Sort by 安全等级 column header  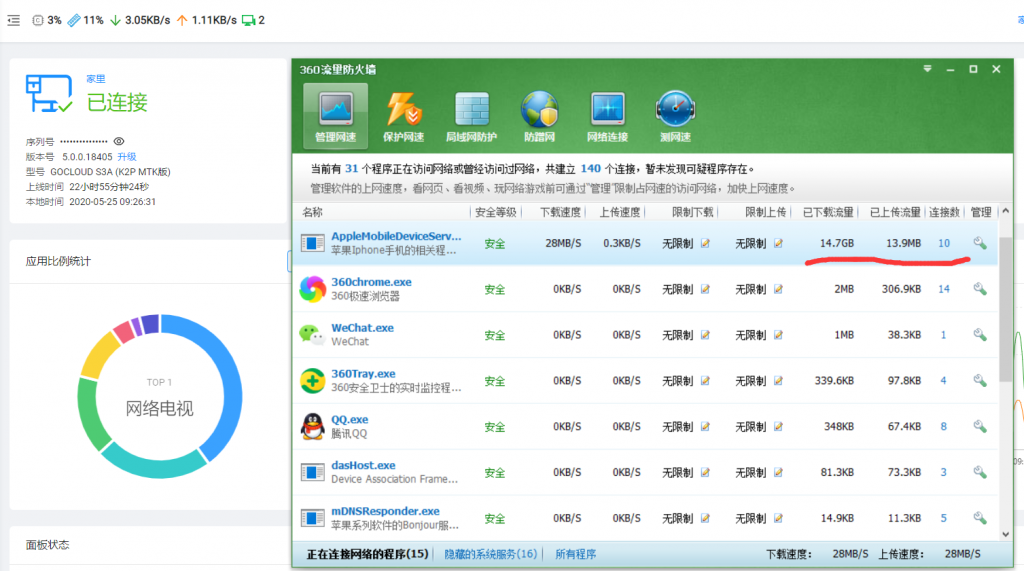pos(496,212)
